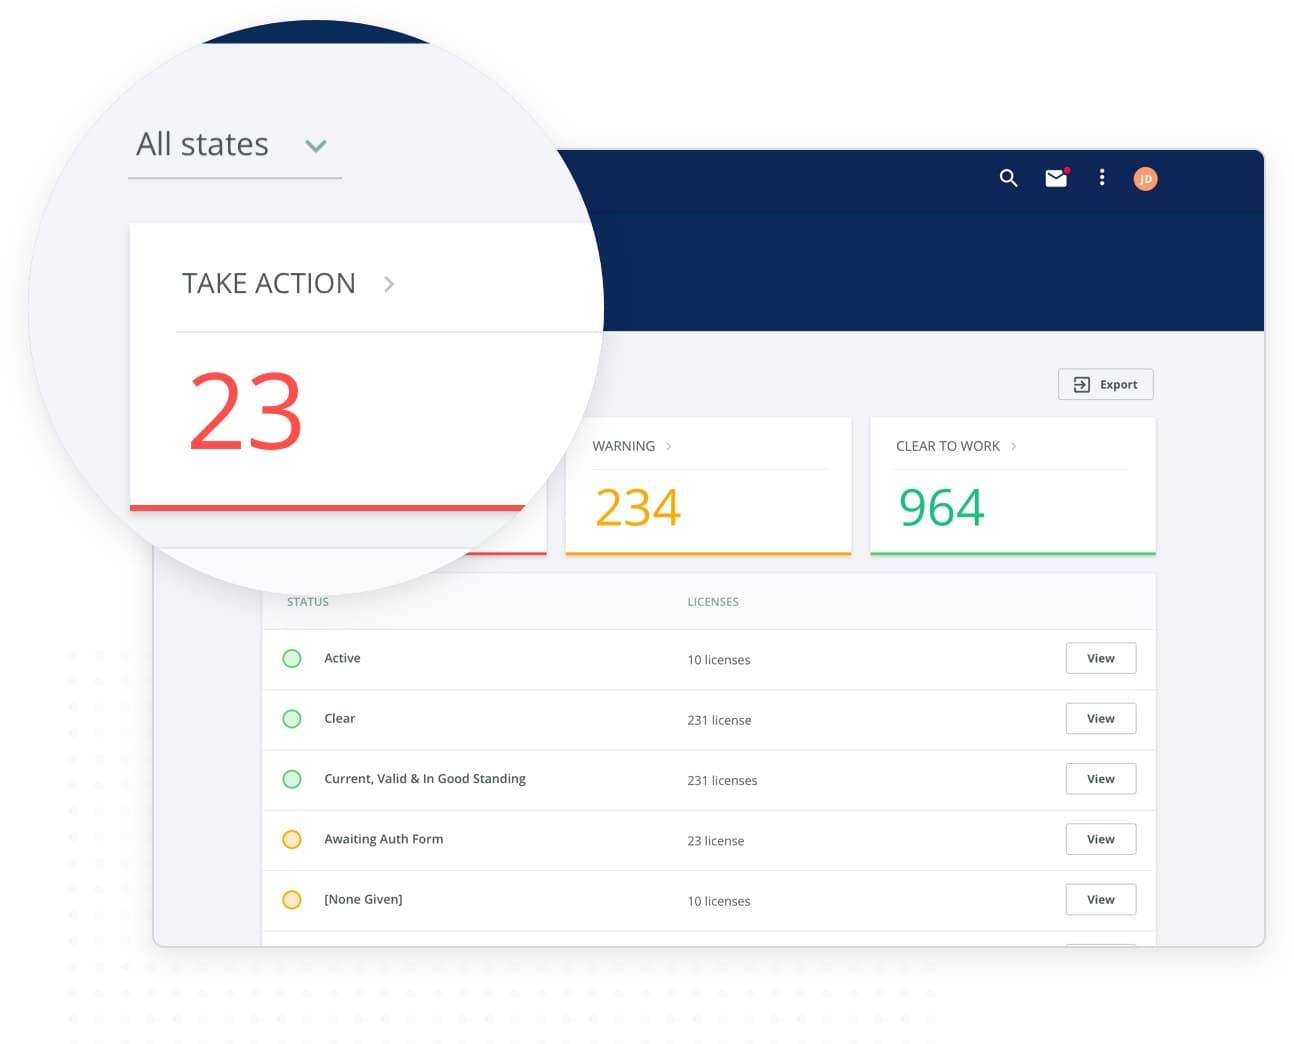Screen dimensions: 1294x1044
Task: Click the yellow circle for [None Given]
Action: pyautogui.click(x=292, y=900)
